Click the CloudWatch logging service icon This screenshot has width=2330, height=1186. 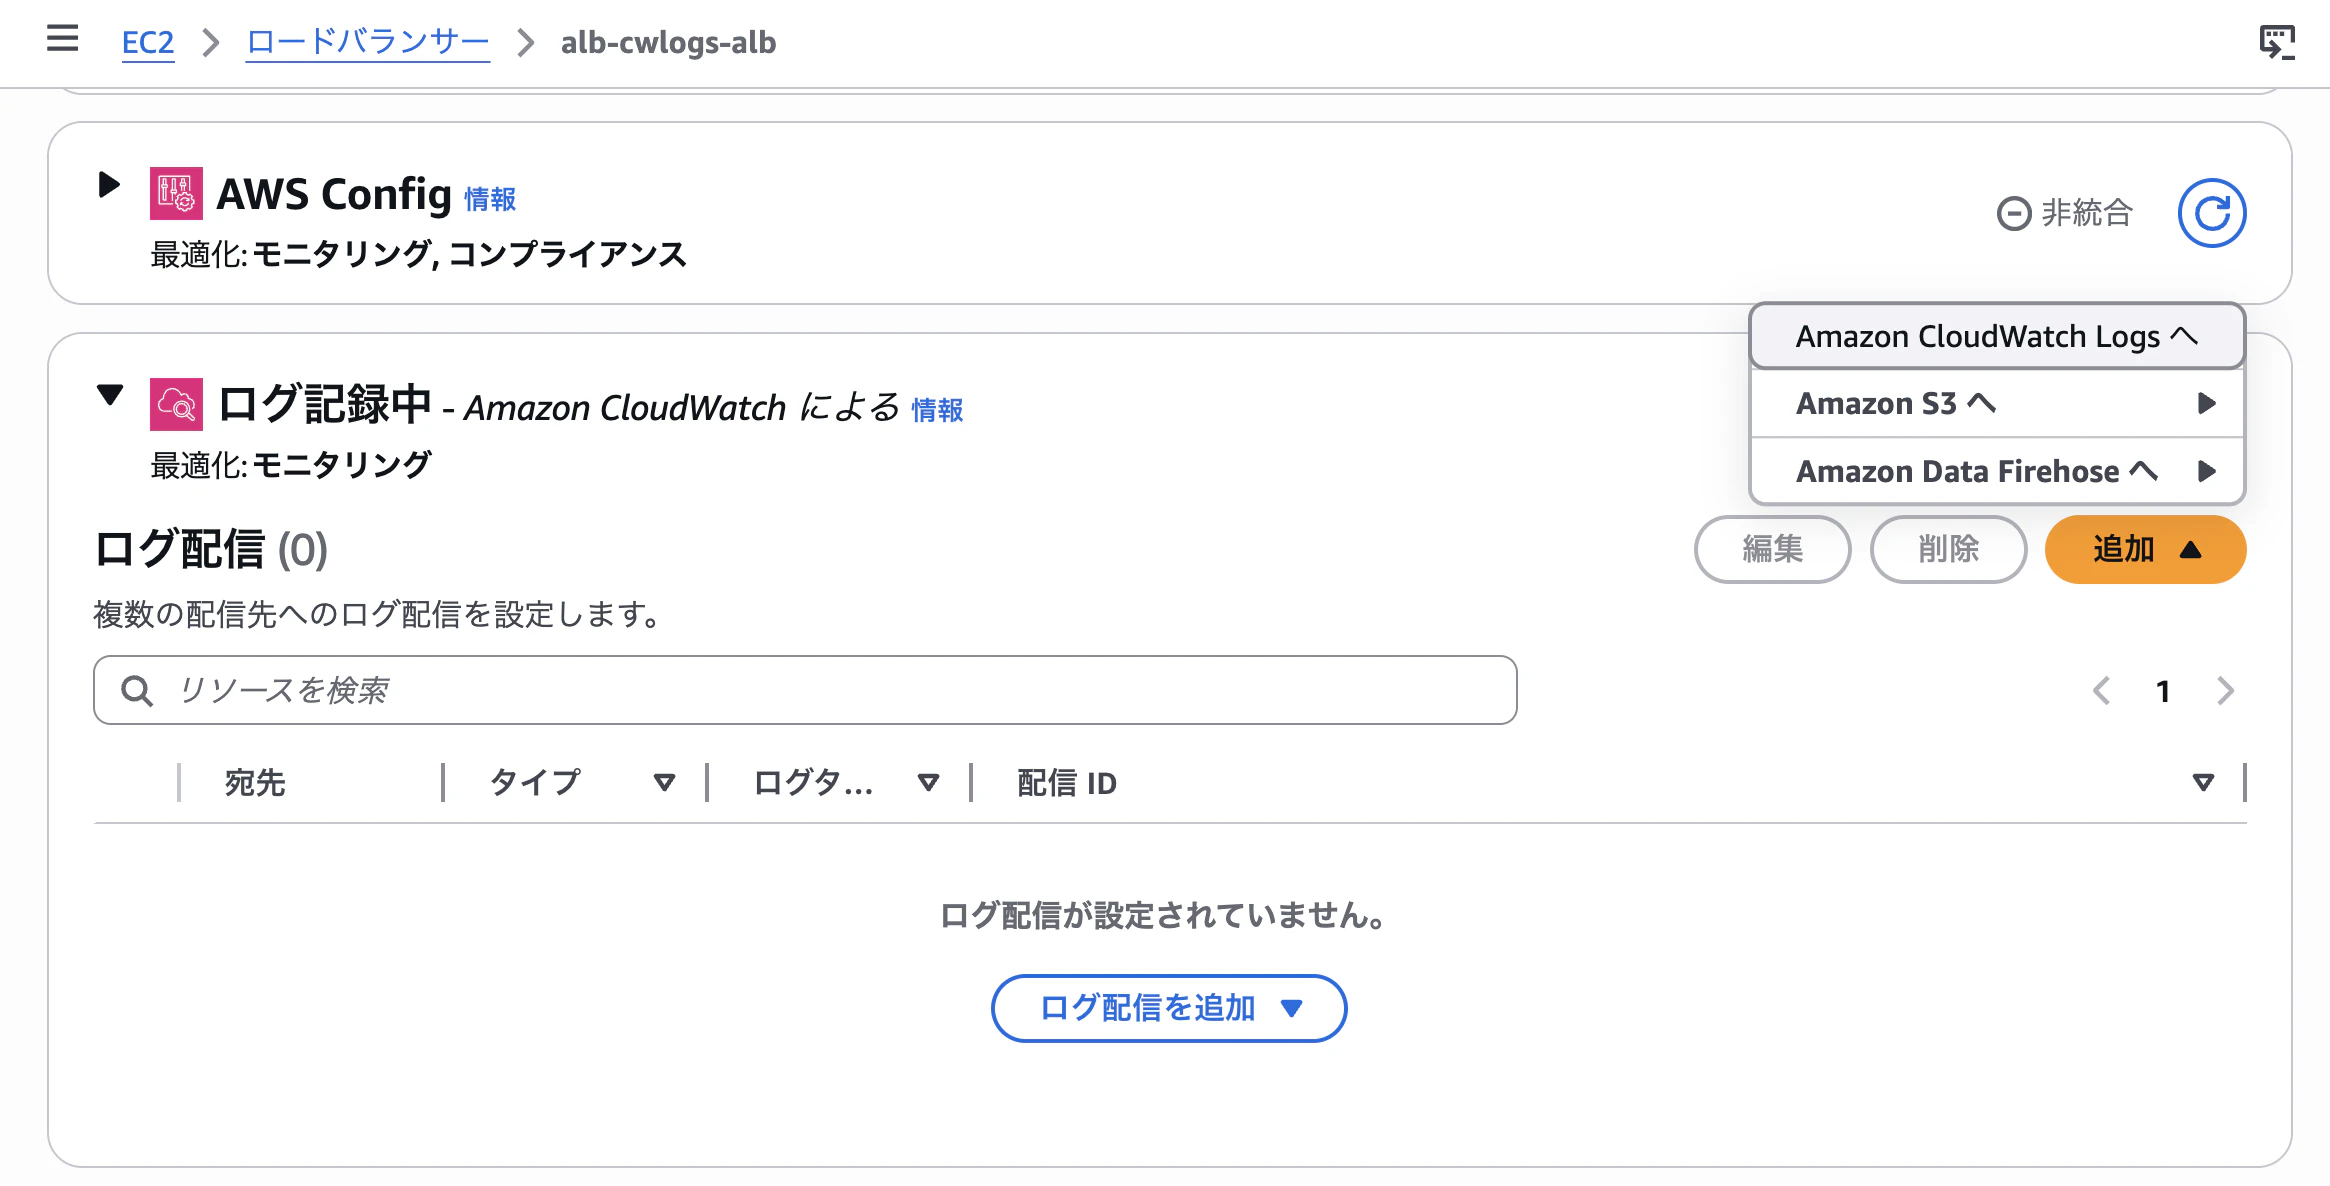coord(176,404)
